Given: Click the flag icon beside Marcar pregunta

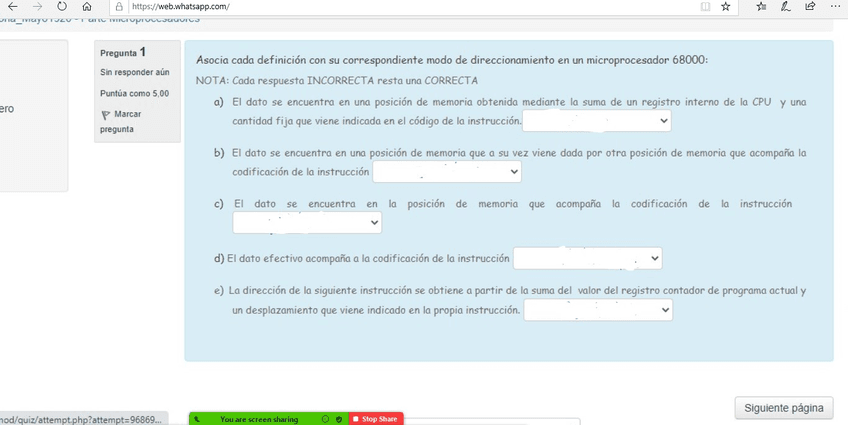Looking at the screenshot, I should point(105,115).
